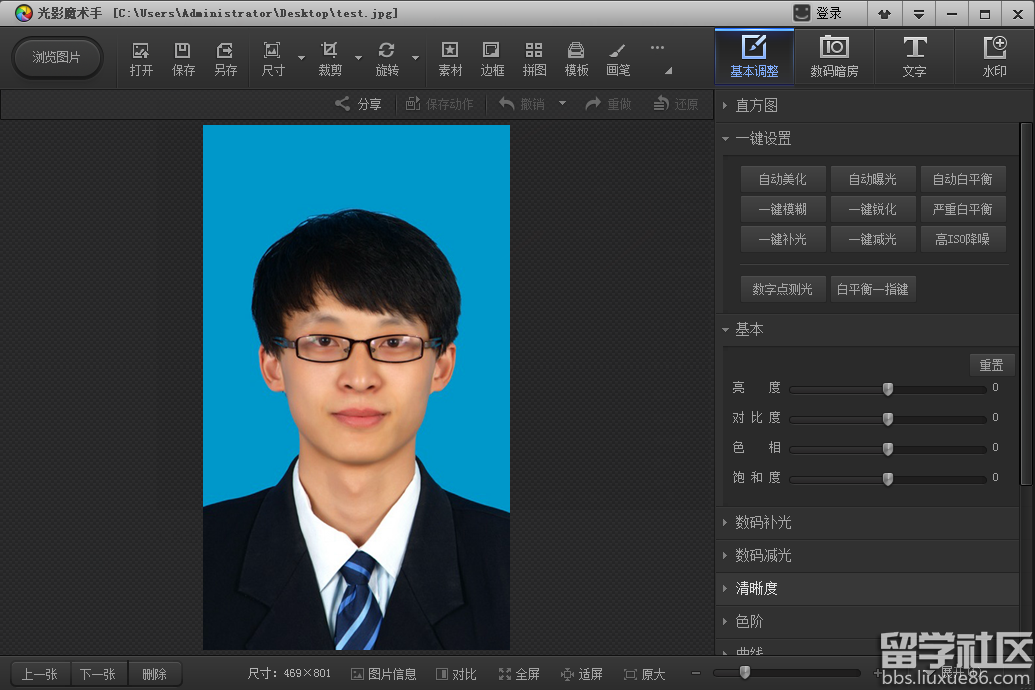Switch to 适屏 fit-screen view
The height and width of the screenshot is (690, 1035).
[583, 673]
